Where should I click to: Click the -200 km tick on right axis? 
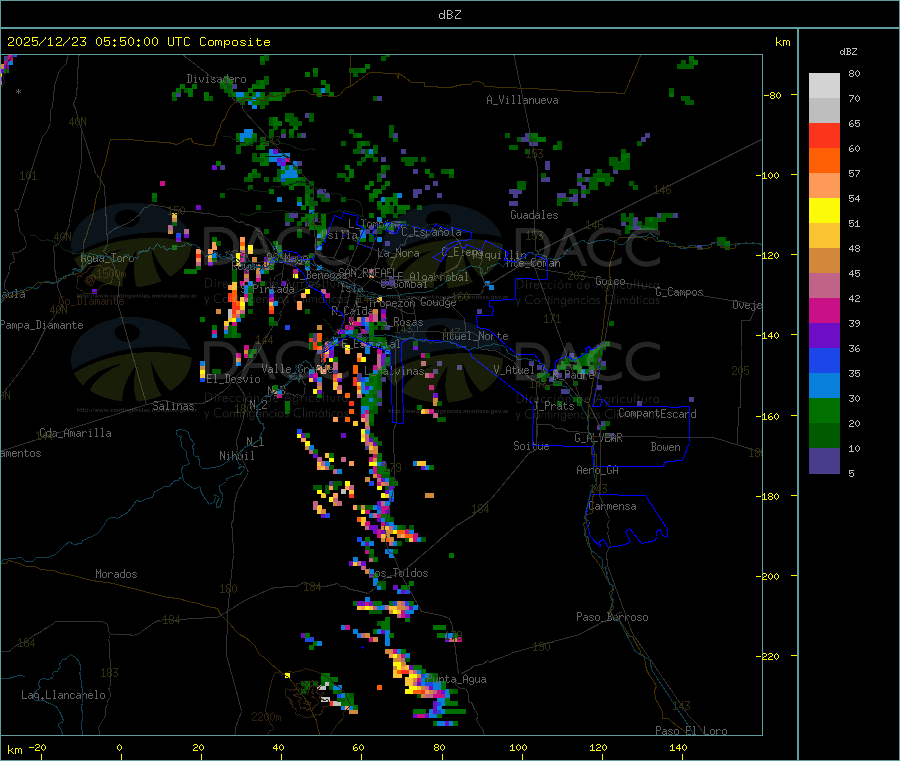tap(767, 576)
